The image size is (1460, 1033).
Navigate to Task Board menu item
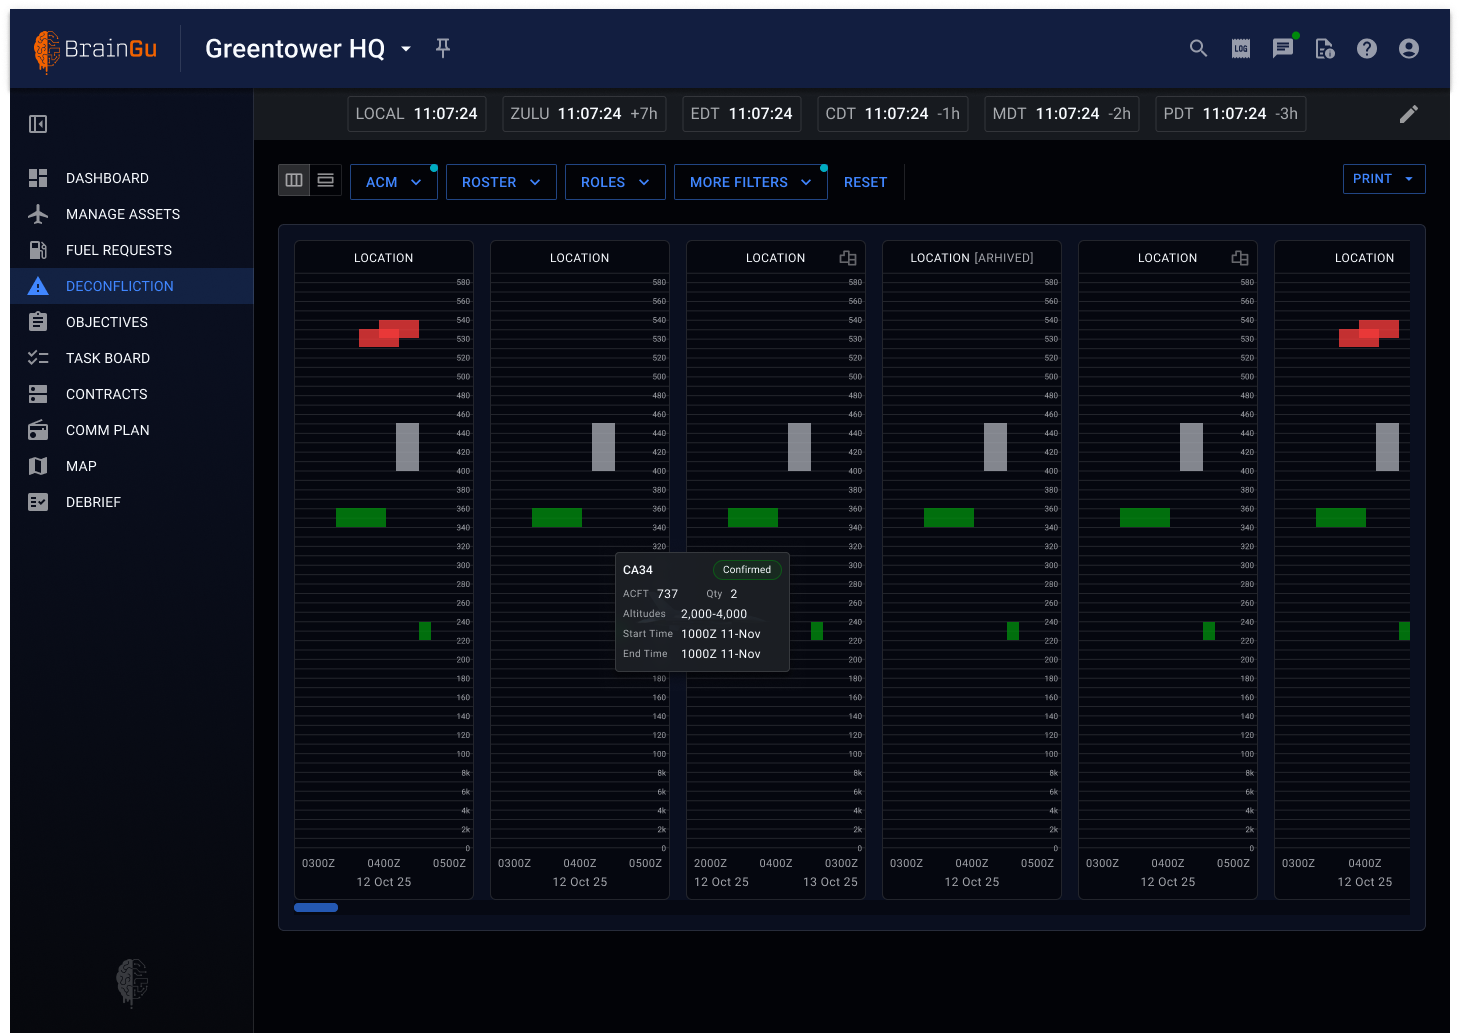pyautogui.click(x=107, y=358)
